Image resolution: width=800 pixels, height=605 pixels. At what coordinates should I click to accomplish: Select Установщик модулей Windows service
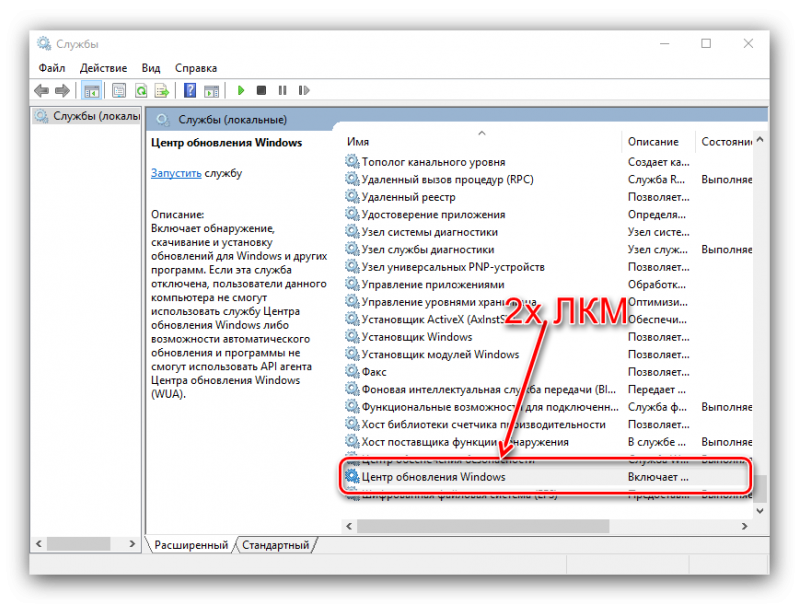[440, 355]
